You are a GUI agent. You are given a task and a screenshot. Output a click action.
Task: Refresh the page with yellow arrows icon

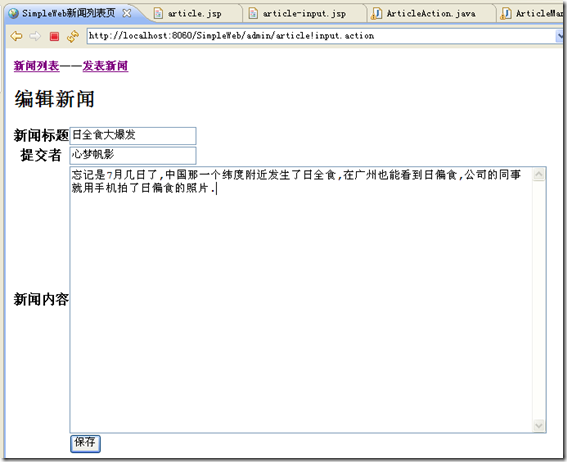pos(73,36)
